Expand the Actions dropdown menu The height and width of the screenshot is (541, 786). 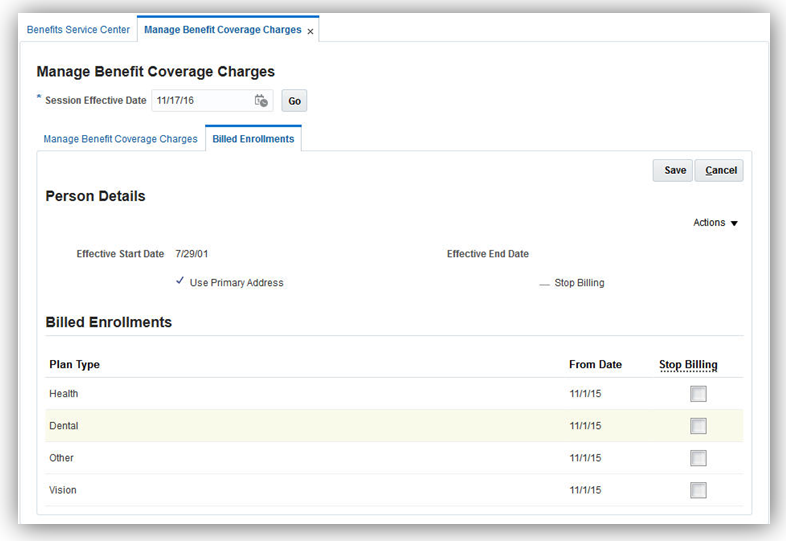point(715,223)
